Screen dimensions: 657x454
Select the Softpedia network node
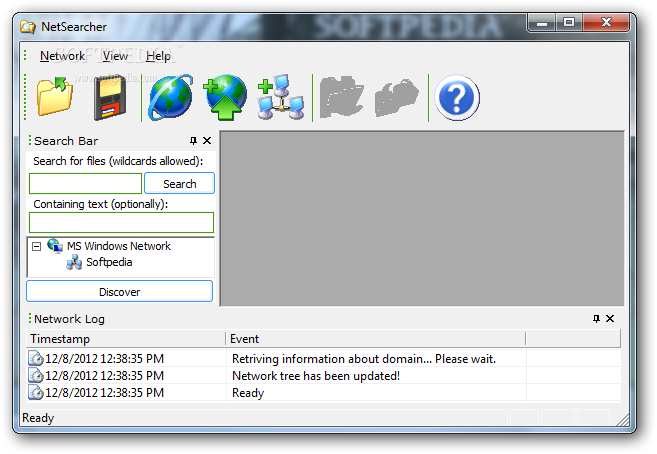pos(109,262)
